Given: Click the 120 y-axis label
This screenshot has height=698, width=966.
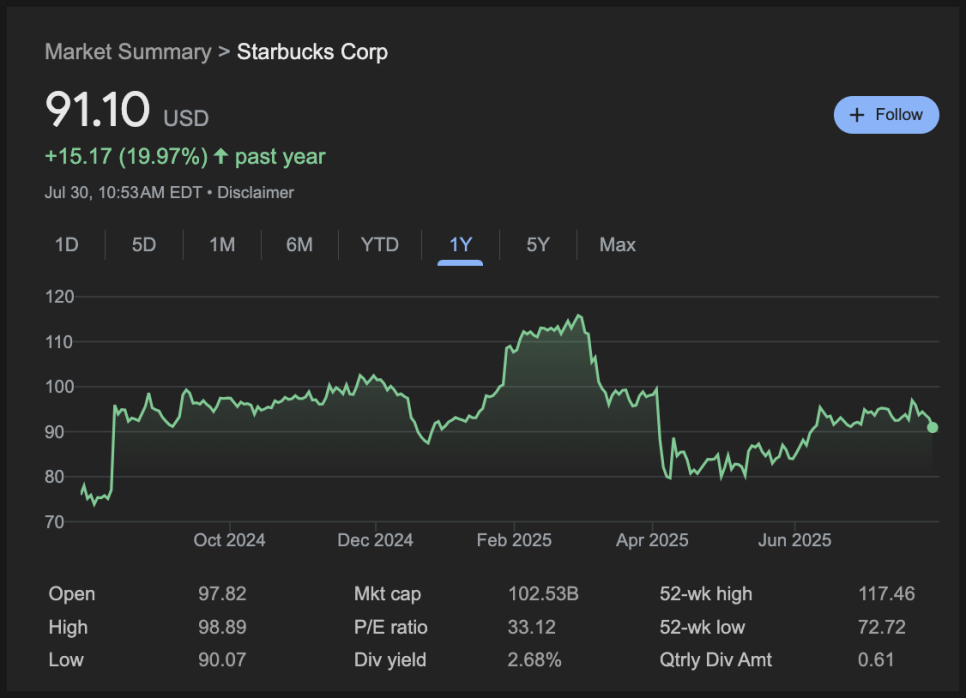Looking at the screenshot, I should (x=59, y=297).
